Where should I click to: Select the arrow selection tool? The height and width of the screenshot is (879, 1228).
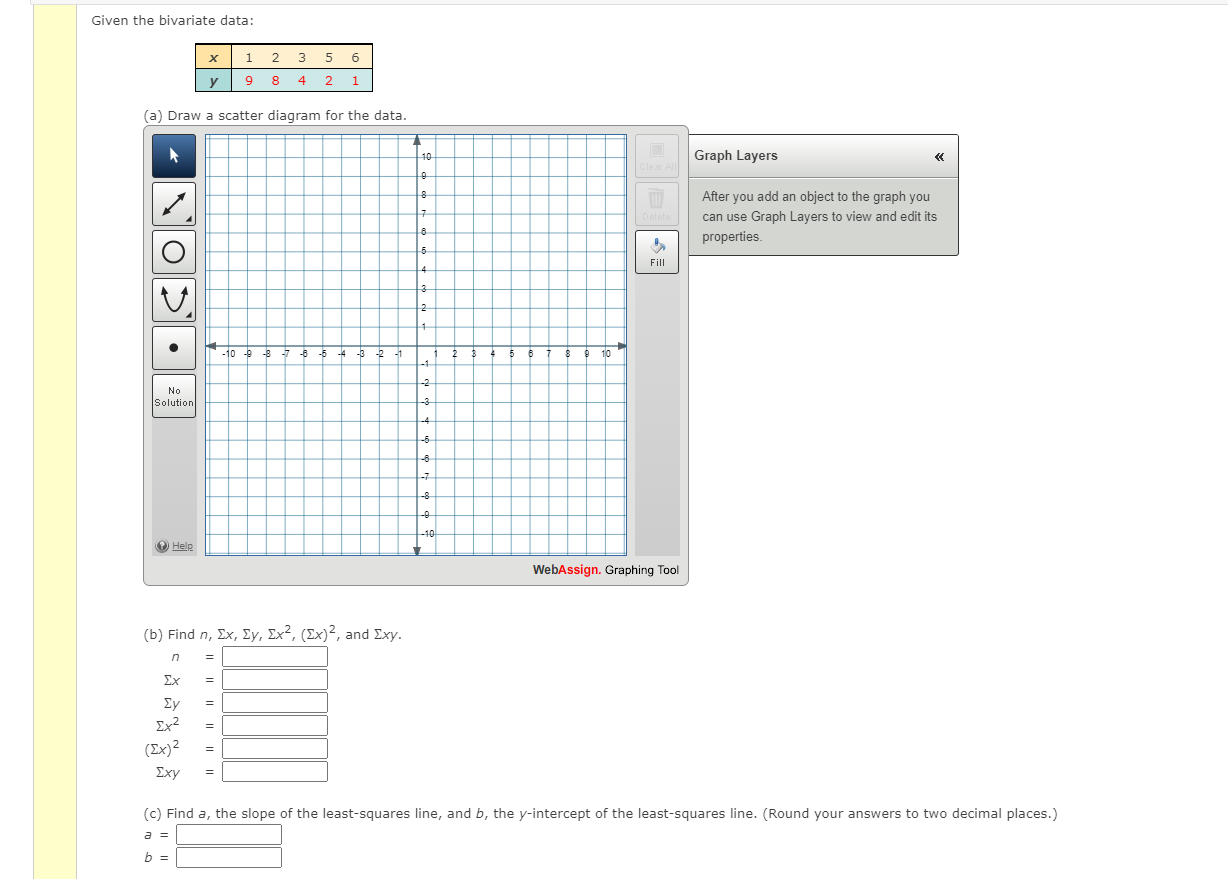tap(173, 155)
